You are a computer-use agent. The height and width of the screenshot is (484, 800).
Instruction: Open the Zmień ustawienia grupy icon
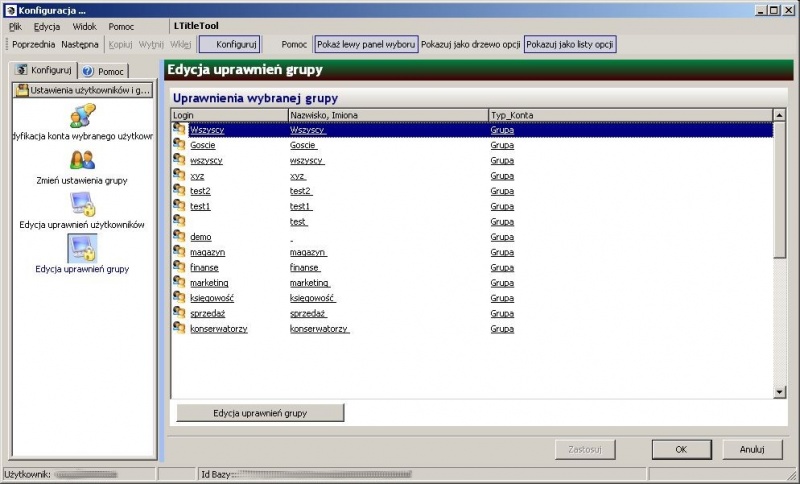[83, 160]
